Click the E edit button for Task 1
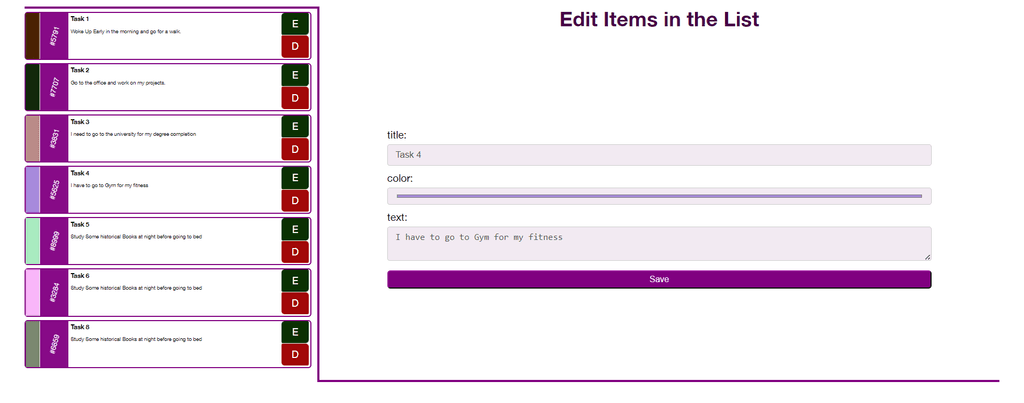1024x403 pixels. point(295,24)
